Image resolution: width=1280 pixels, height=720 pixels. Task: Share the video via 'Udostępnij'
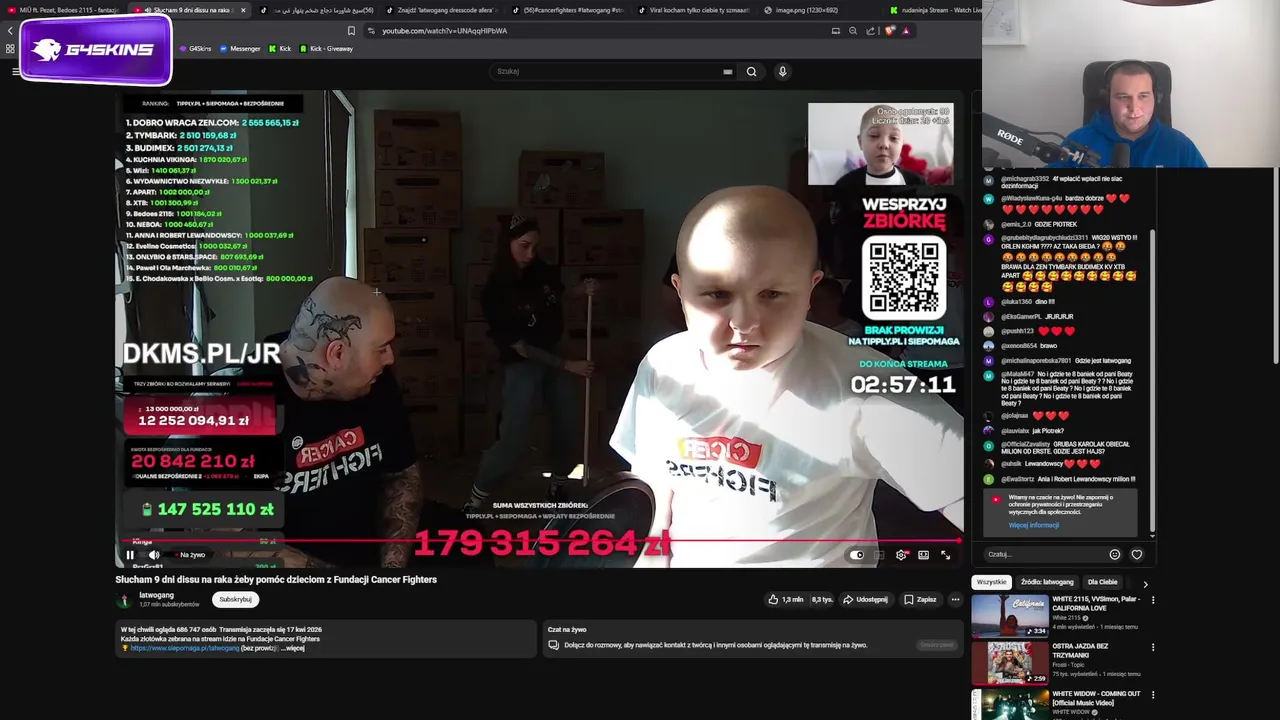pyautogui.click(x=866, y=599)
